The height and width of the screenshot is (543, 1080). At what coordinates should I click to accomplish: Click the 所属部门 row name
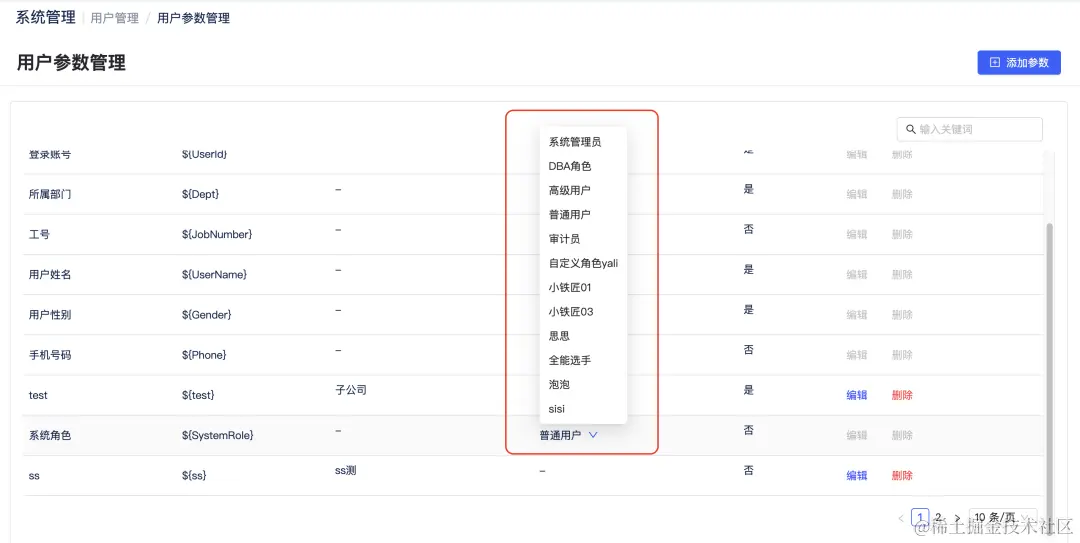(50, 194)
